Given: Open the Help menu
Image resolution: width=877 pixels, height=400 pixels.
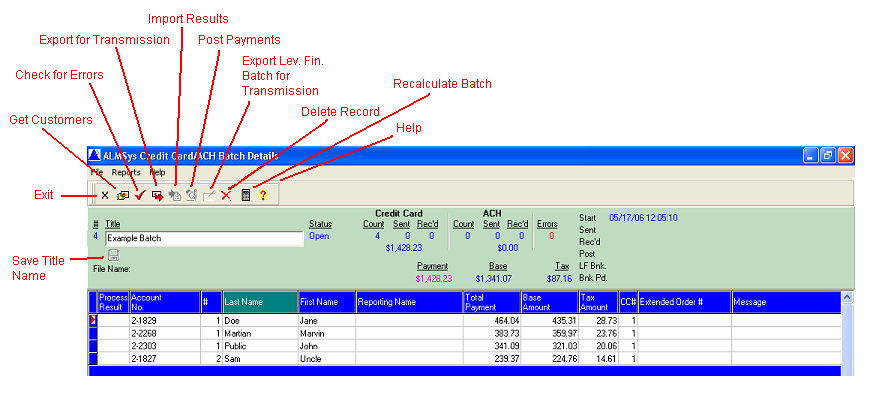Looking at the screenshot, I should pyautogui.click(x=157, y=172).
